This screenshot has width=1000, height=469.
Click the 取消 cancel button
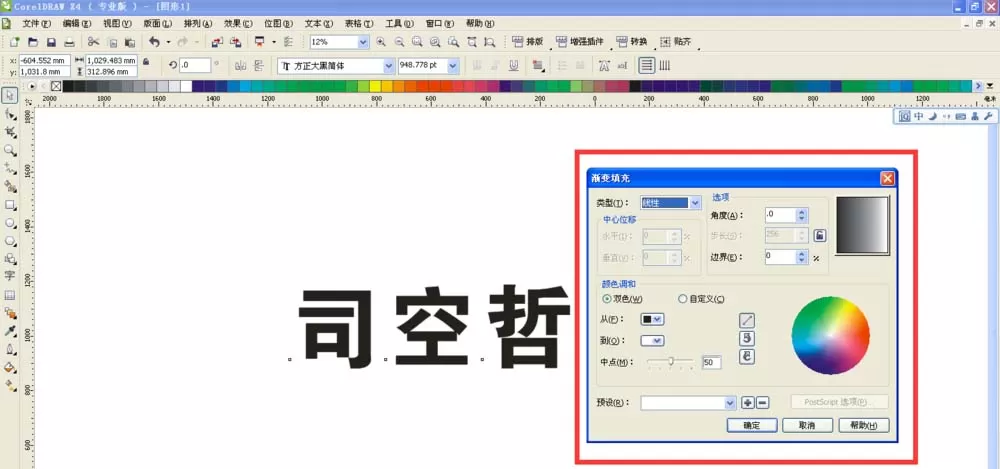click(807, 426)
